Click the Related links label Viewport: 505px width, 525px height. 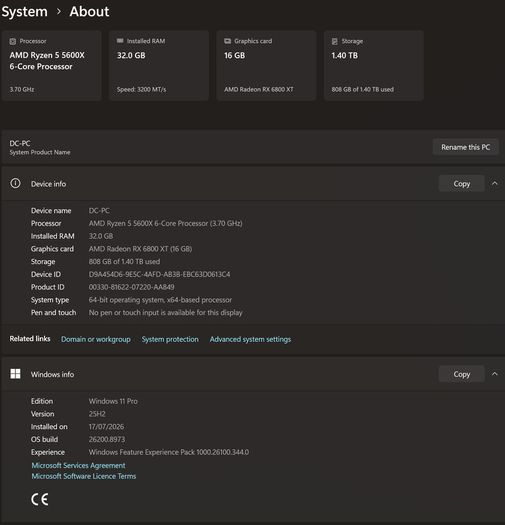pos(30,339)
